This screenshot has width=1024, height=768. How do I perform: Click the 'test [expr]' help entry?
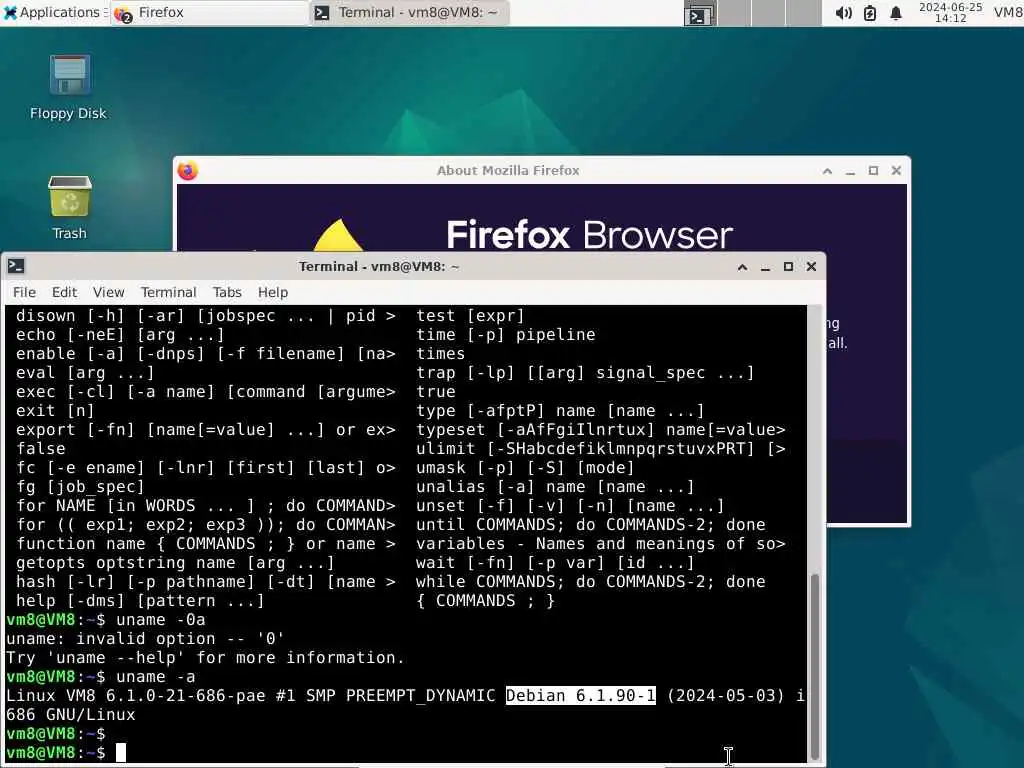pyautogui.click(x=470, y=315)
